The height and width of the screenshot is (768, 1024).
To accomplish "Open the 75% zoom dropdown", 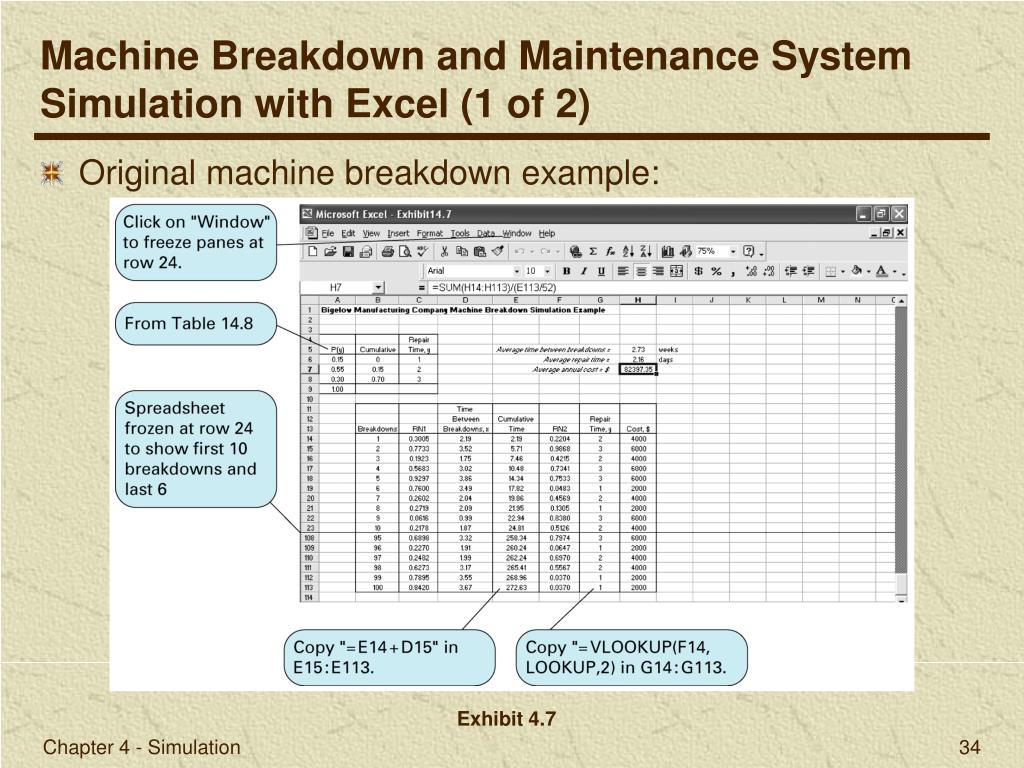I will tap(733, 251).
